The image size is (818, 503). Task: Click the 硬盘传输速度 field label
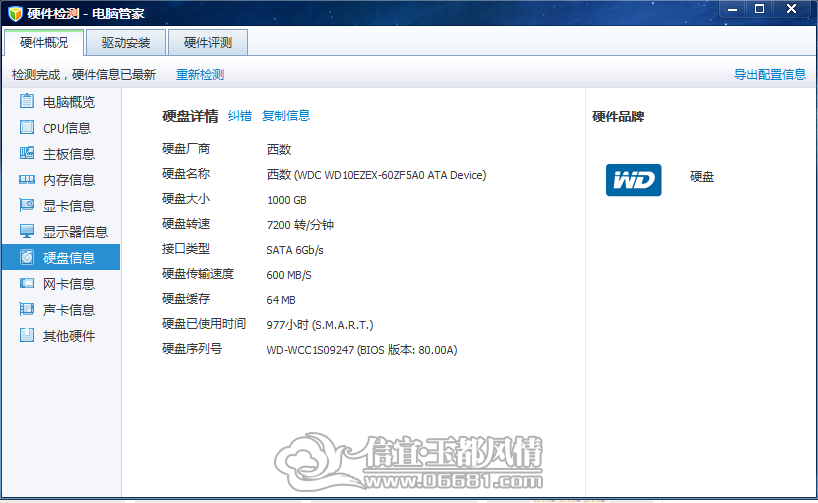tap(198, 273)
